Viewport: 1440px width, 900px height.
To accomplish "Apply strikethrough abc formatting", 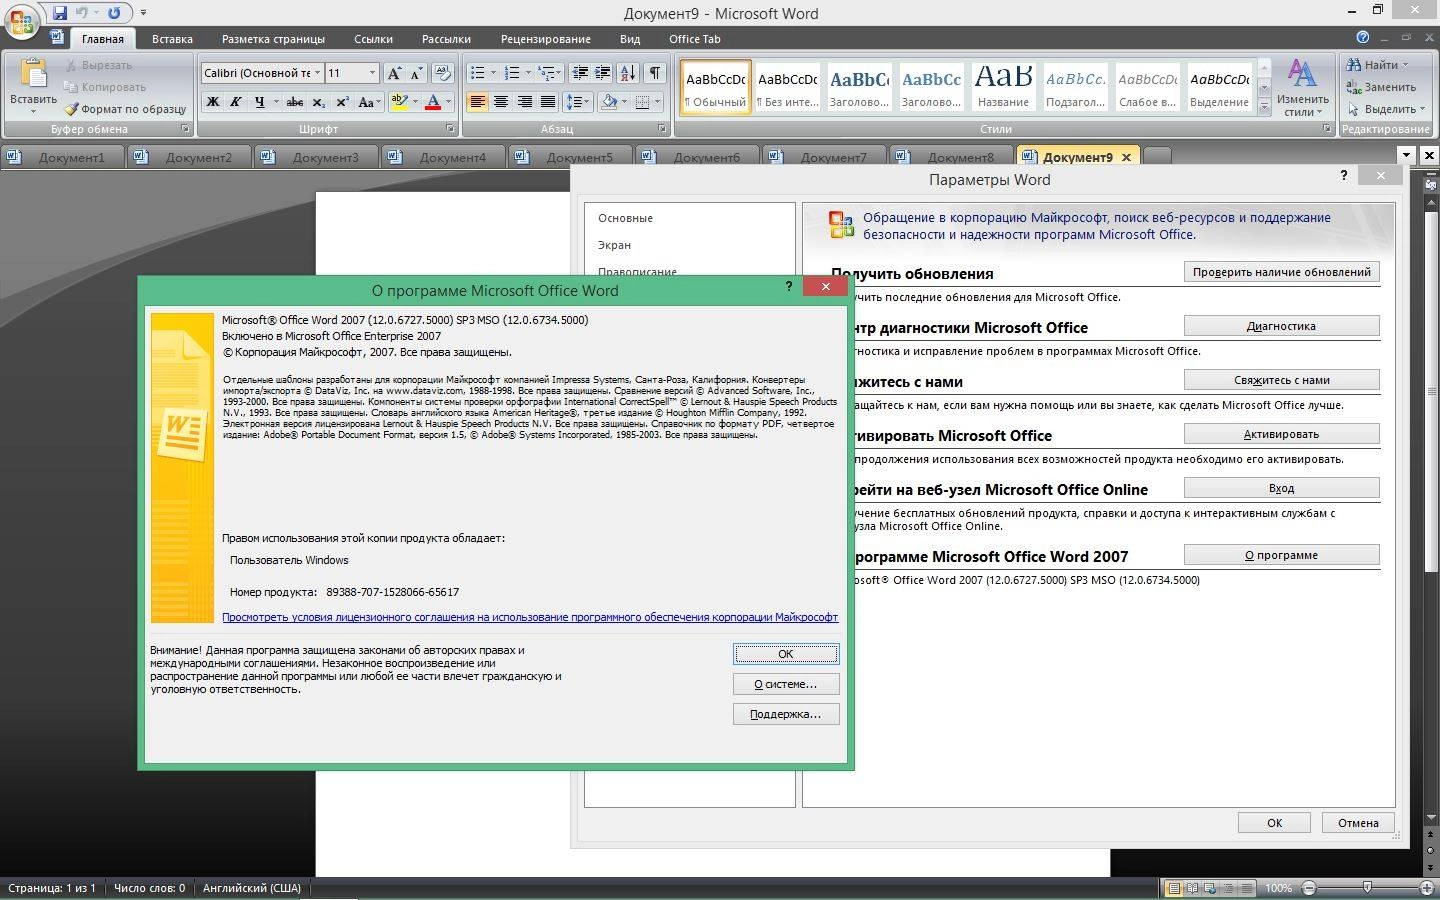I will 294,102.
